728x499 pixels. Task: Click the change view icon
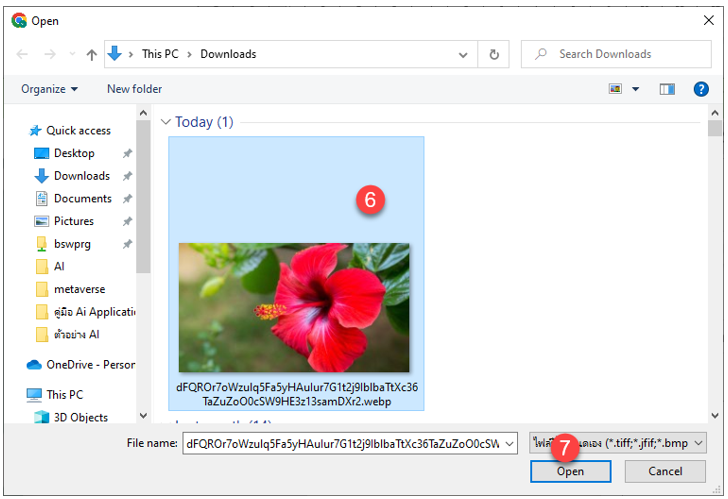click(x=616, y=89)
